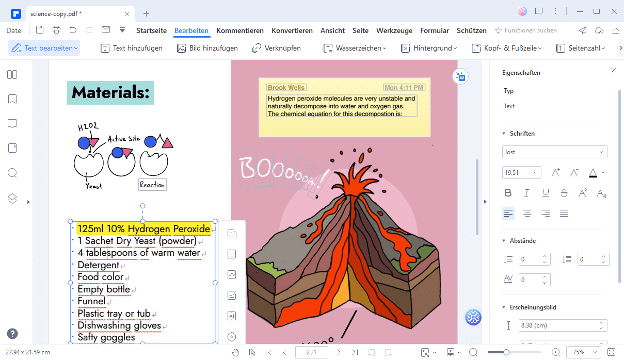The height and width of the screenshot is (360, 624).
Task: Open the layers panel in left sidebar
Action: pos(12,198)
